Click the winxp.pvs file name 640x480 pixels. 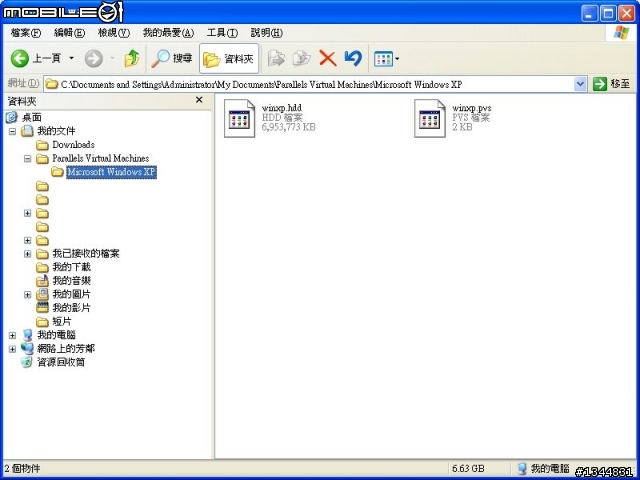tap(472, 108)
